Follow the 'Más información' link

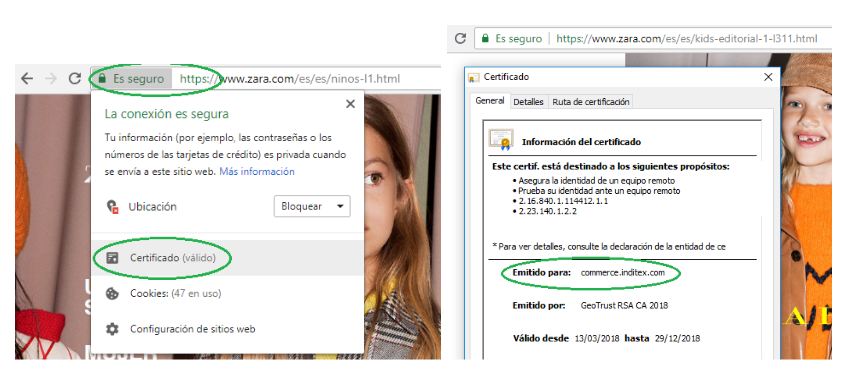point(257,171)
